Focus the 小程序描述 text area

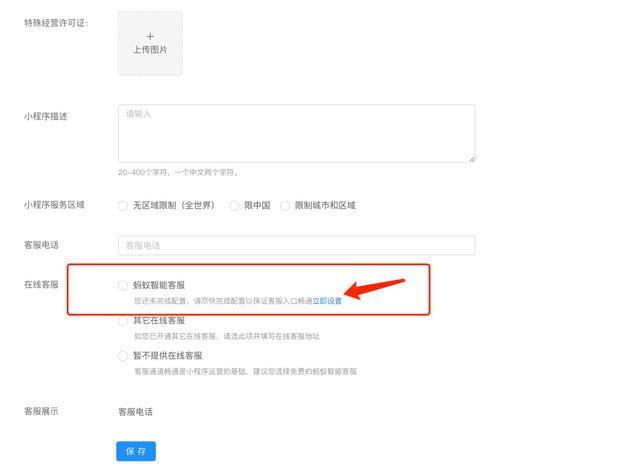click(x=296, y=133)
